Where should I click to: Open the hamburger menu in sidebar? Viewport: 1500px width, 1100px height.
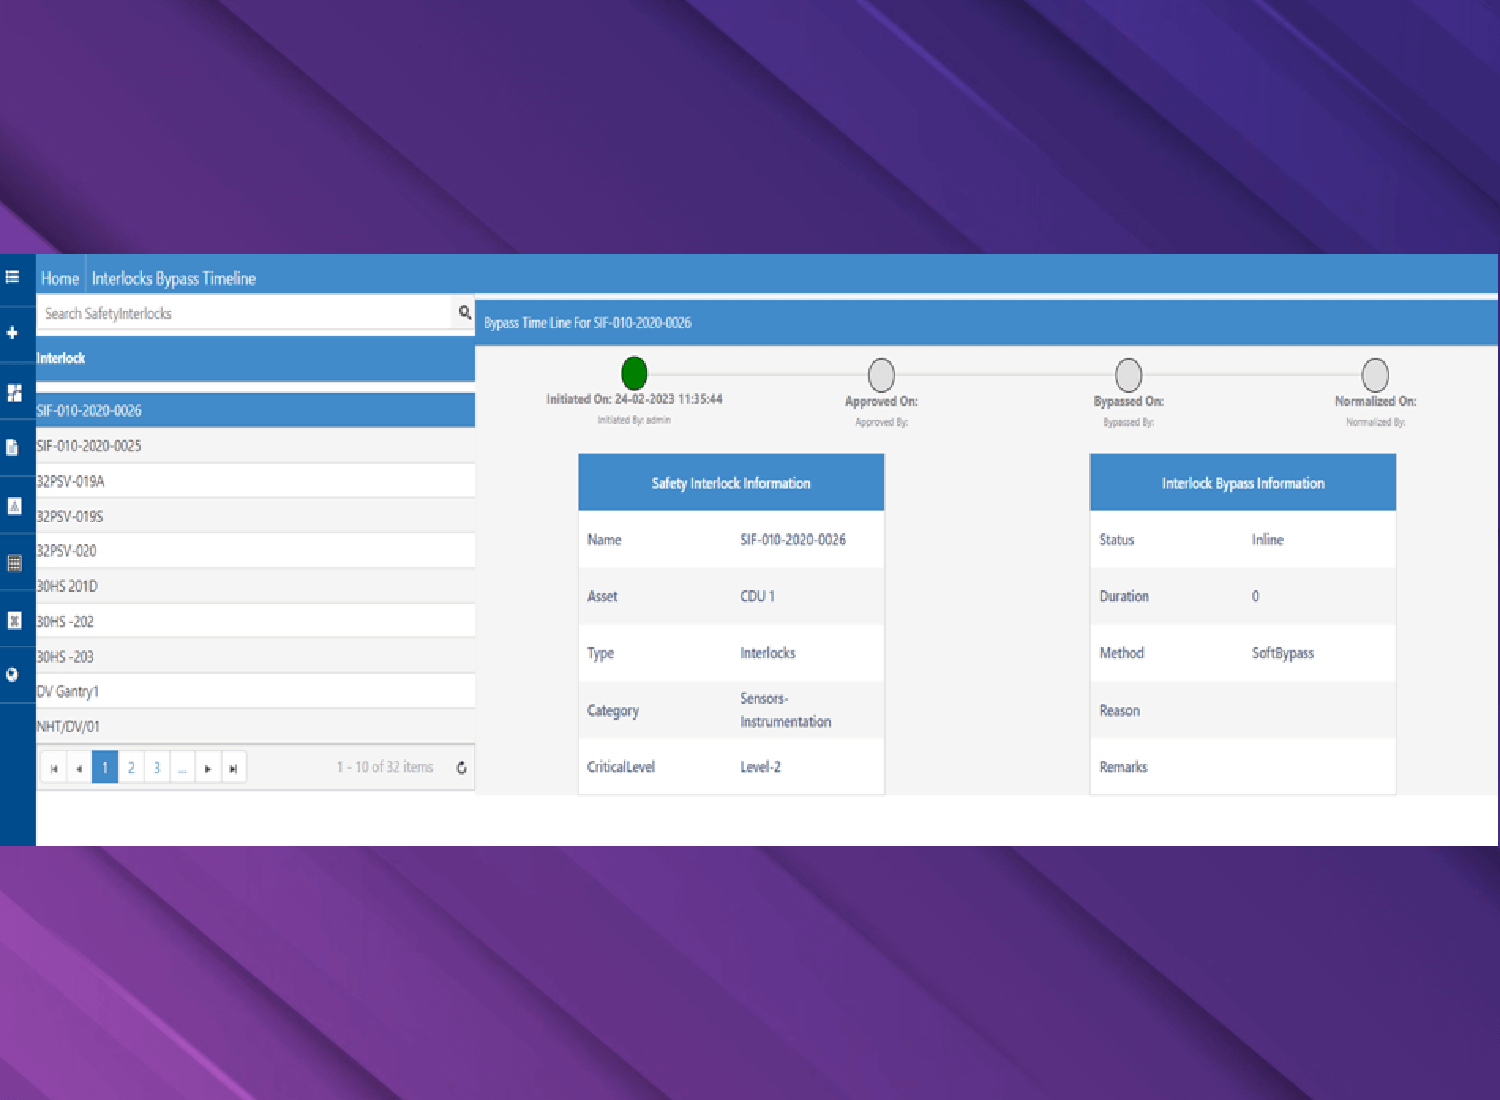[13, 277]
